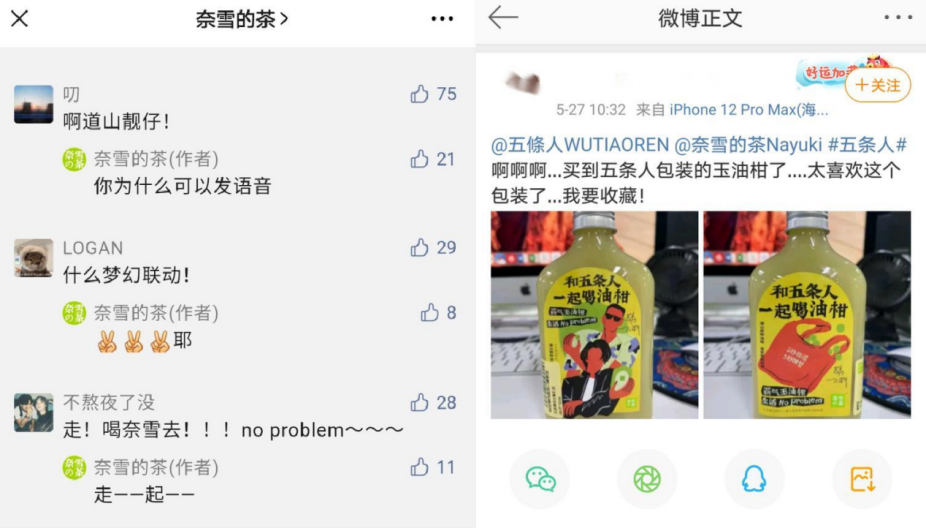Follow the poster with +关注 button
Image resolution: width=926 pixels, height=528 pixels.
click(878, 86)
